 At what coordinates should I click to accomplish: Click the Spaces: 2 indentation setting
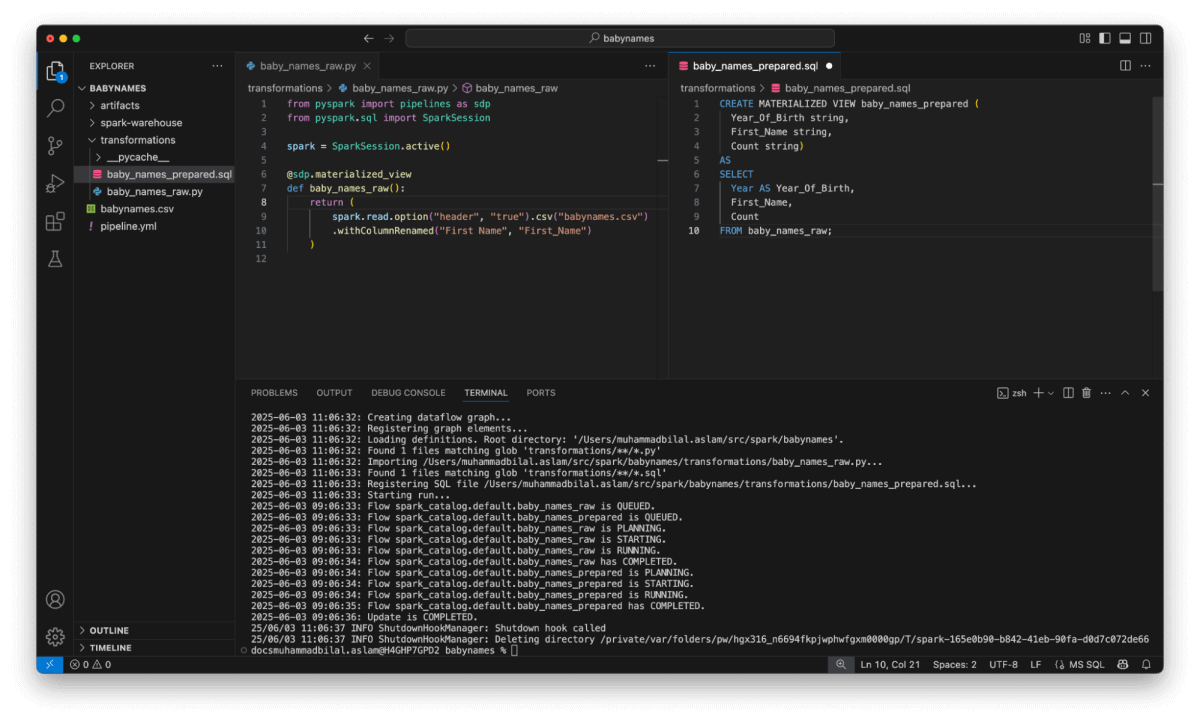(954, 665)
